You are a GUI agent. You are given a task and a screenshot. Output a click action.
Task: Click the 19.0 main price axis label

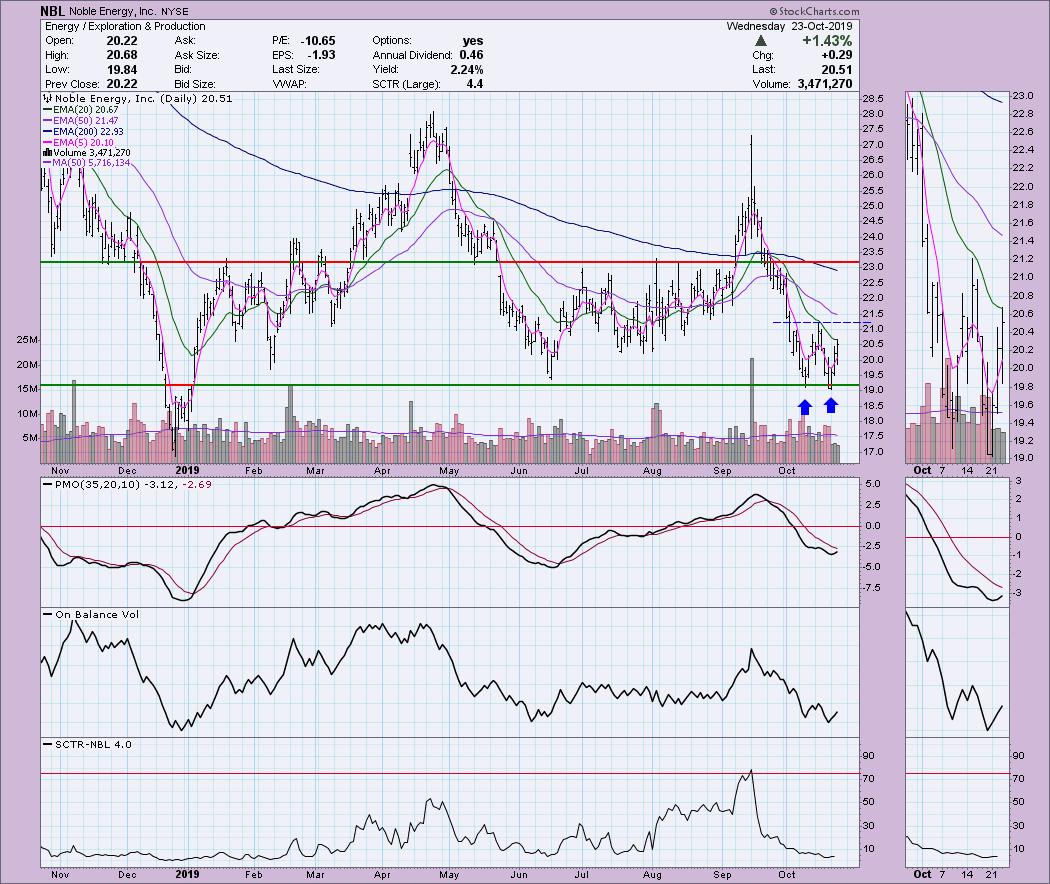pyautogui.click(x=873, y=390)
